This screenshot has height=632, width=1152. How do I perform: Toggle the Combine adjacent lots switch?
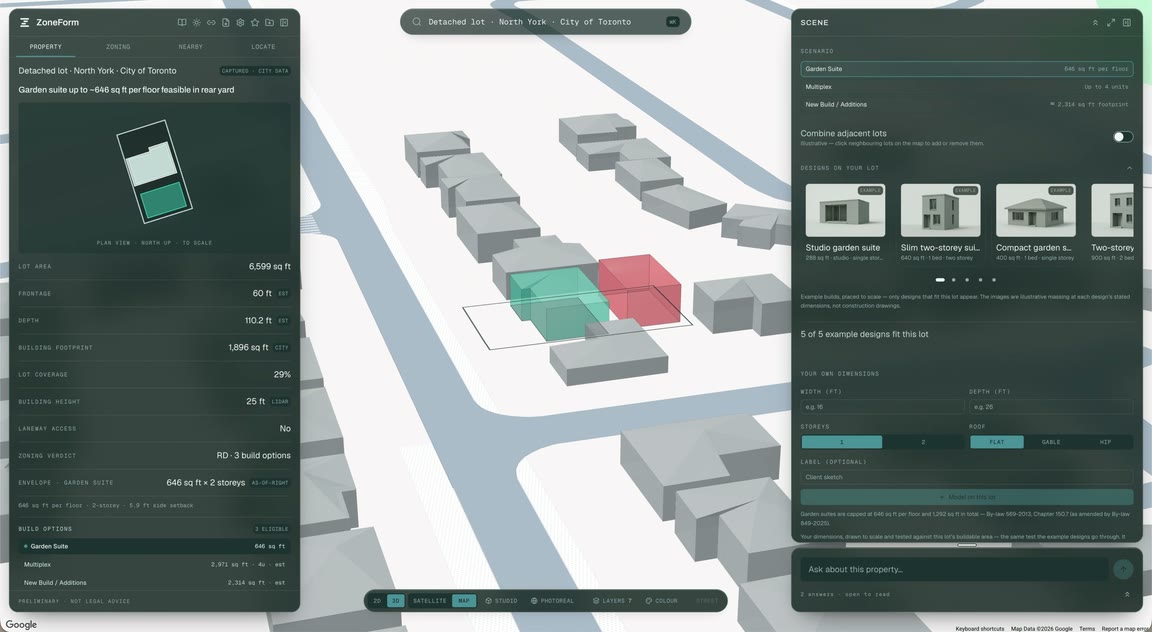[x=1123, y=137]
